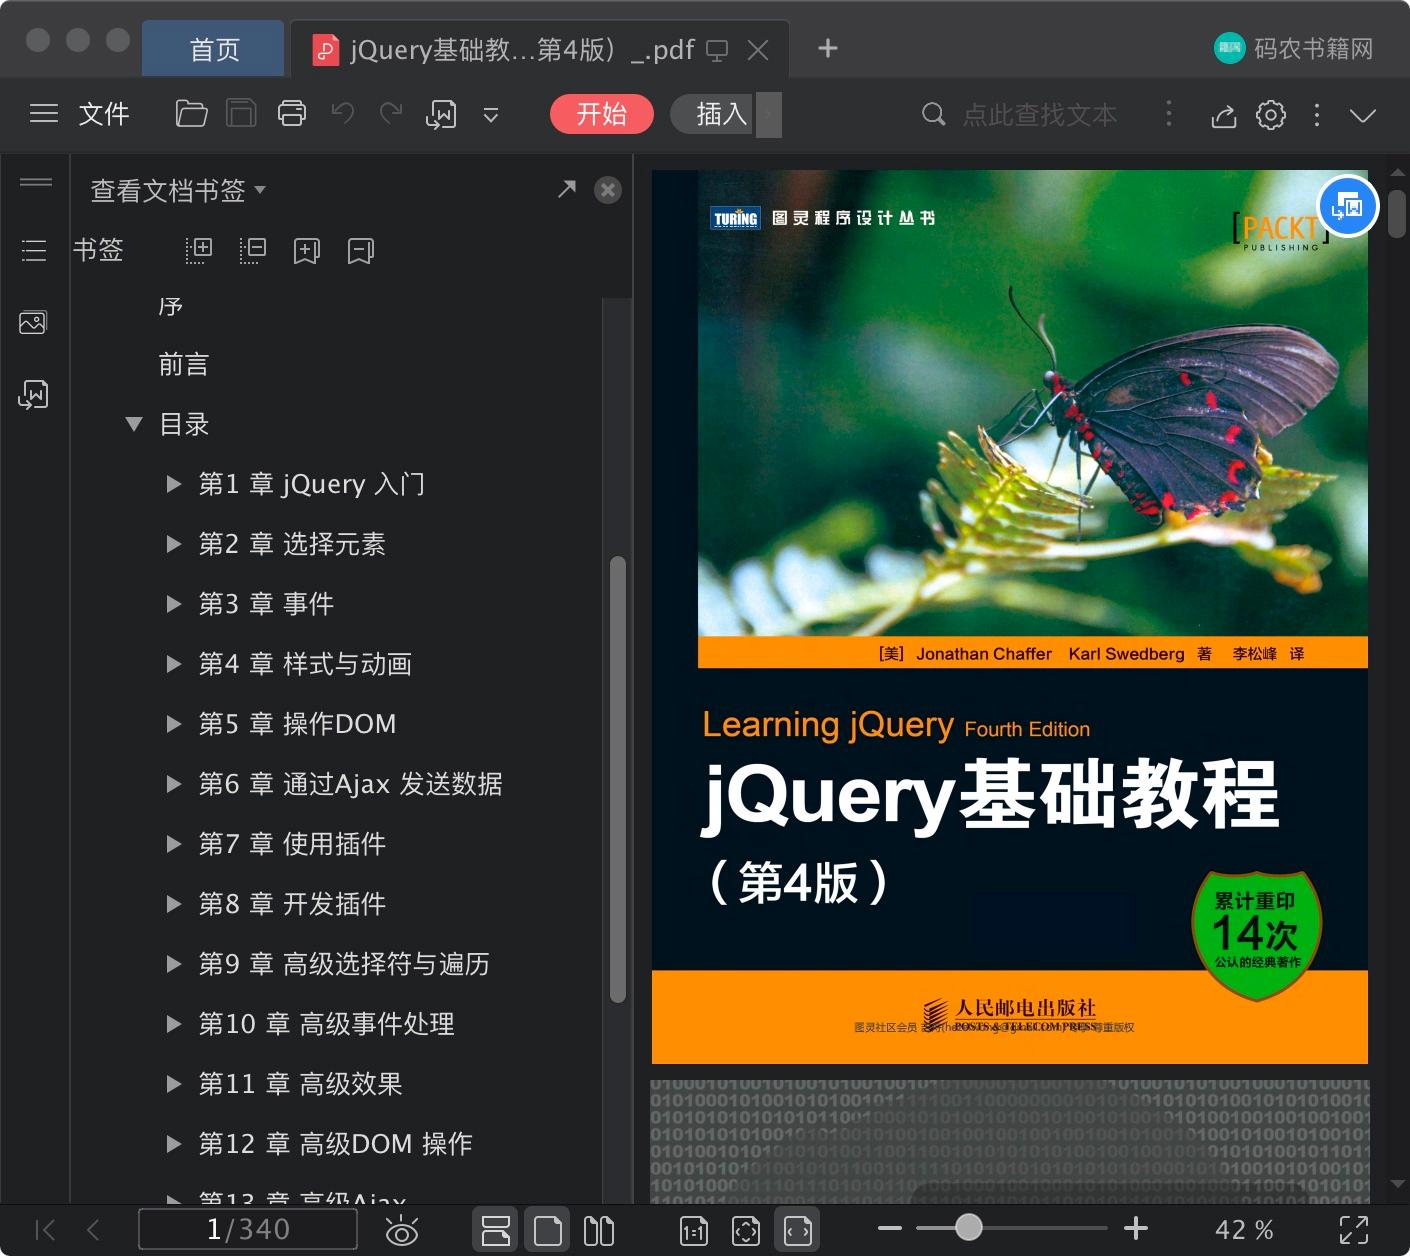Click the delete bookmark icon
Image resolution: width=1410 pixels, height=1256 pixels.
[x=360, y=250]
